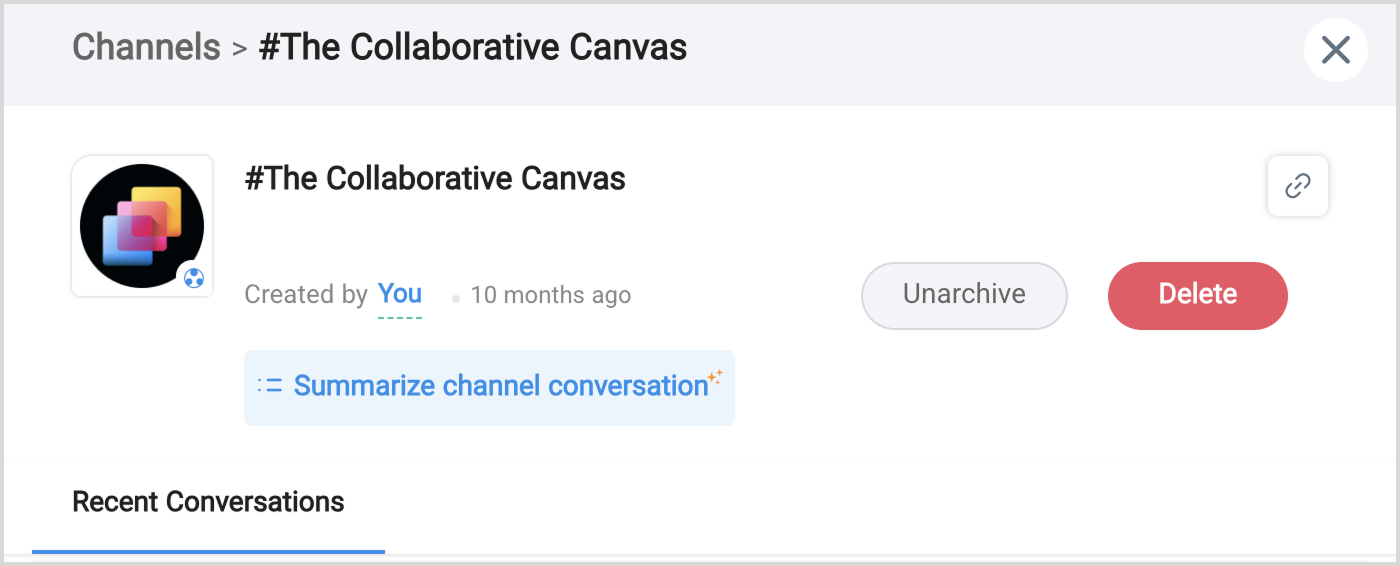This screenshot has width=1400, height=566.
Task: Open the Collaborative Canvas channel avatar
Action: 141,225
